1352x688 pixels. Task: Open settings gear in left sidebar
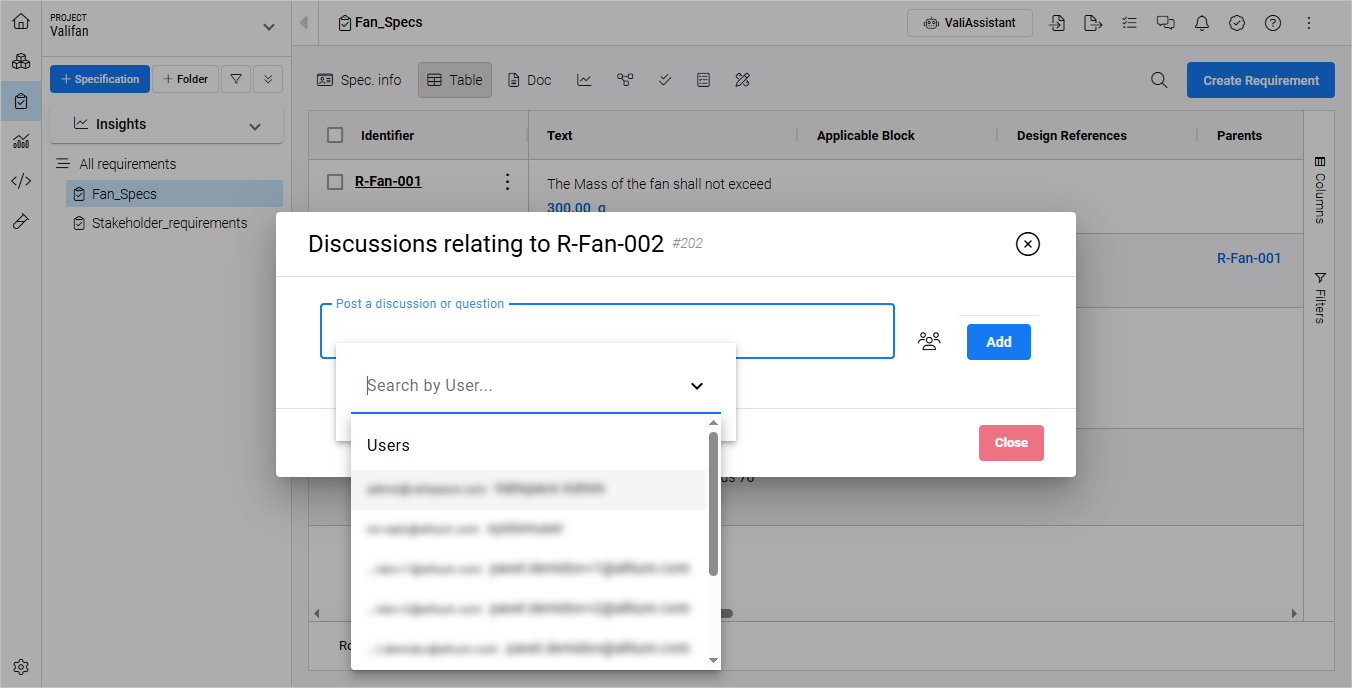pos(21,667)
